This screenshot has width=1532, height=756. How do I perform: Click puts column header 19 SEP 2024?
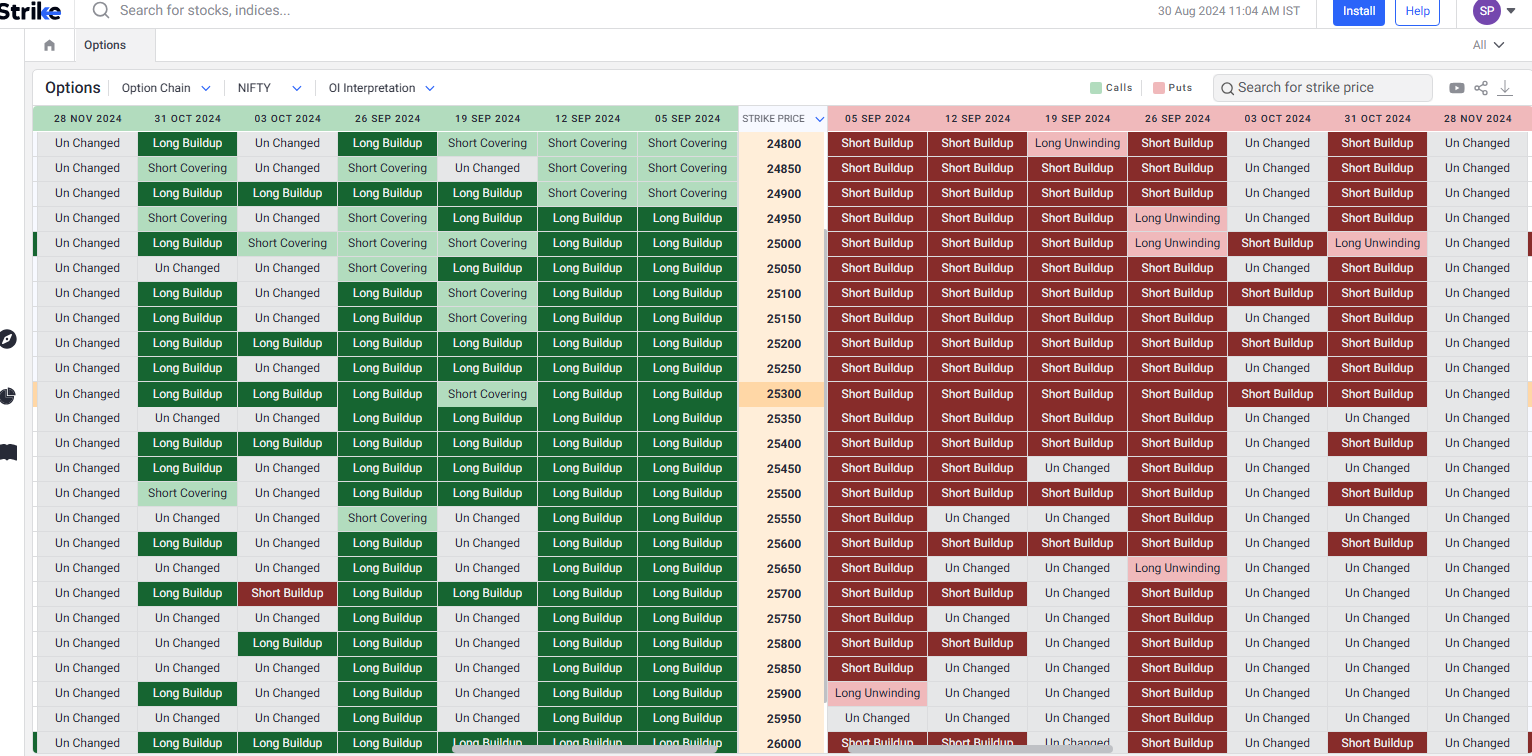click(1078, 119)
